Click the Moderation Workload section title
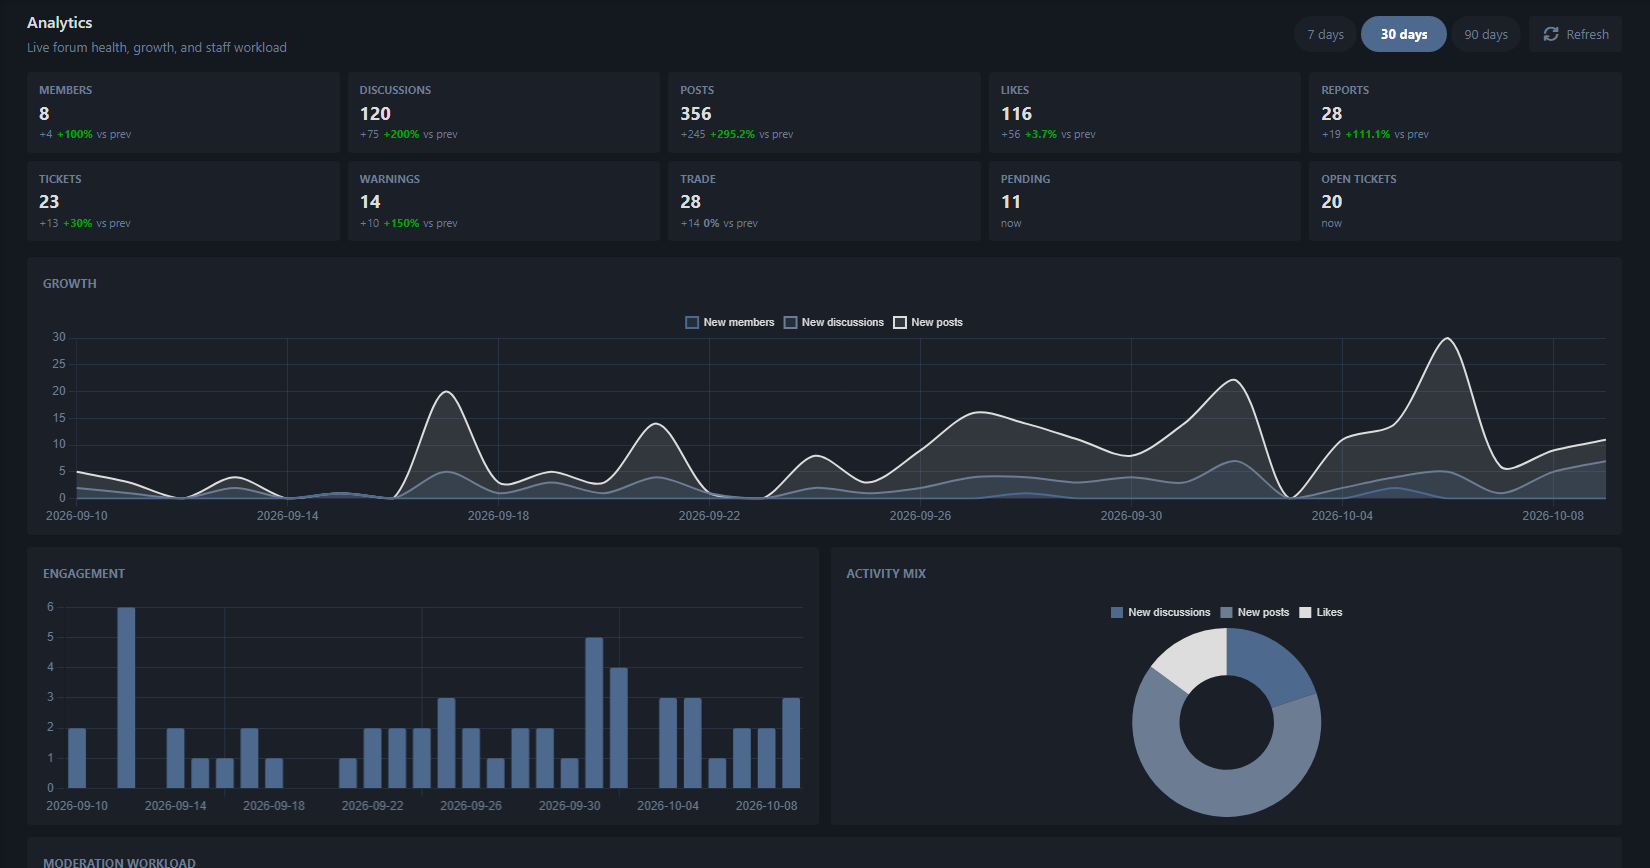This screenshot has width=1650, height=868. coord(119,862)
